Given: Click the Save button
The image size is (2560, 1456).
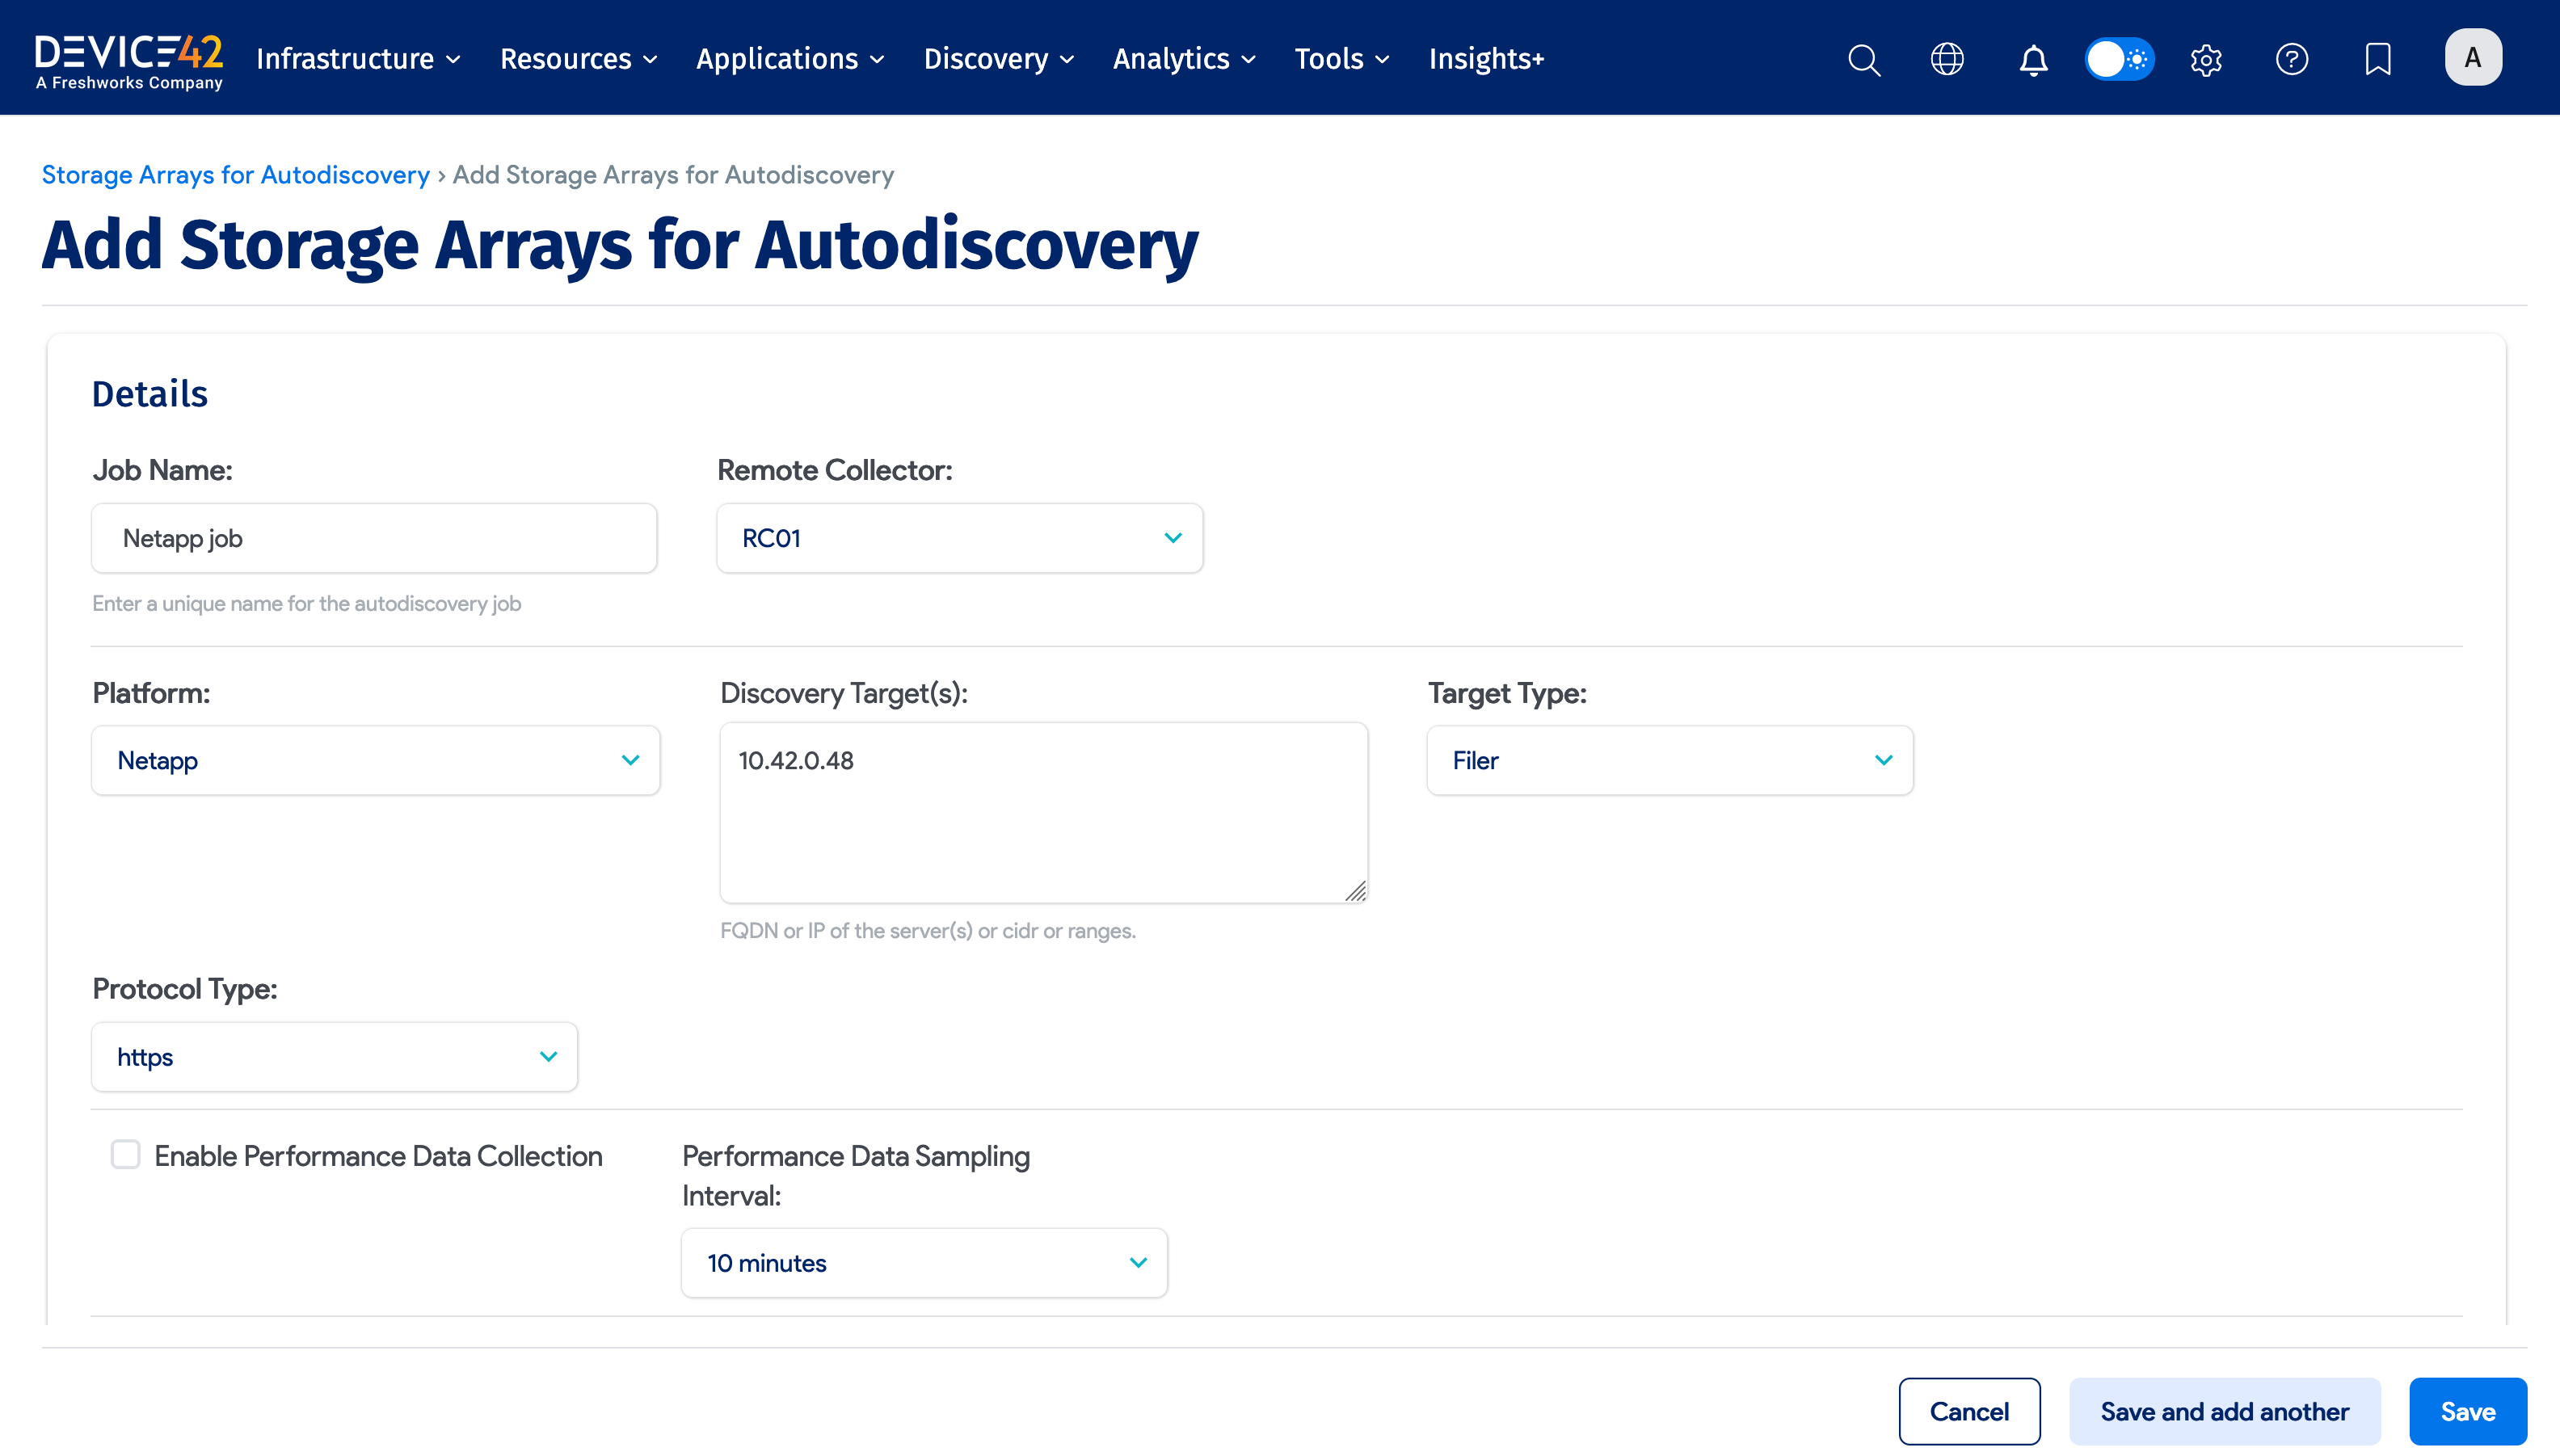Looking at the screenshot, I should pyautogui.click(x=2467, y=1411).
